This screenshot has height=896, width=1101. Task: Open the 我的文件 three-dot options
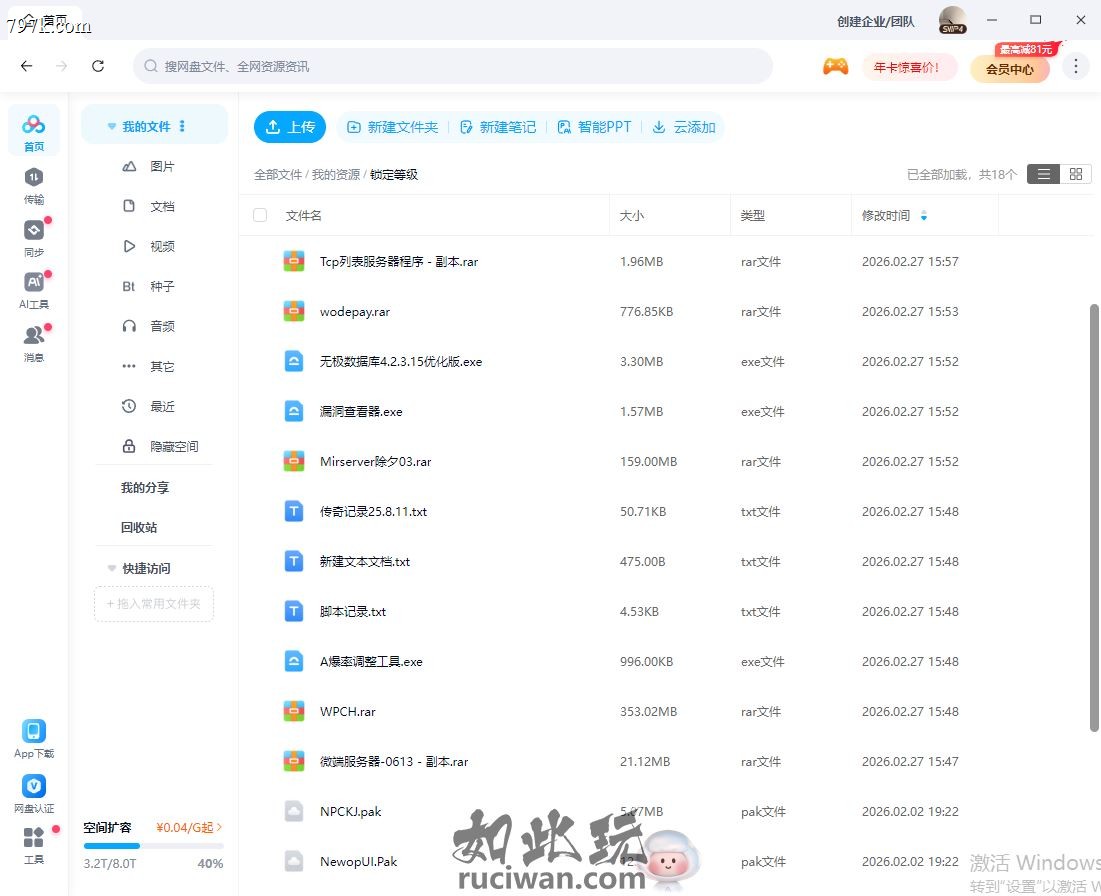pos(182,126)
